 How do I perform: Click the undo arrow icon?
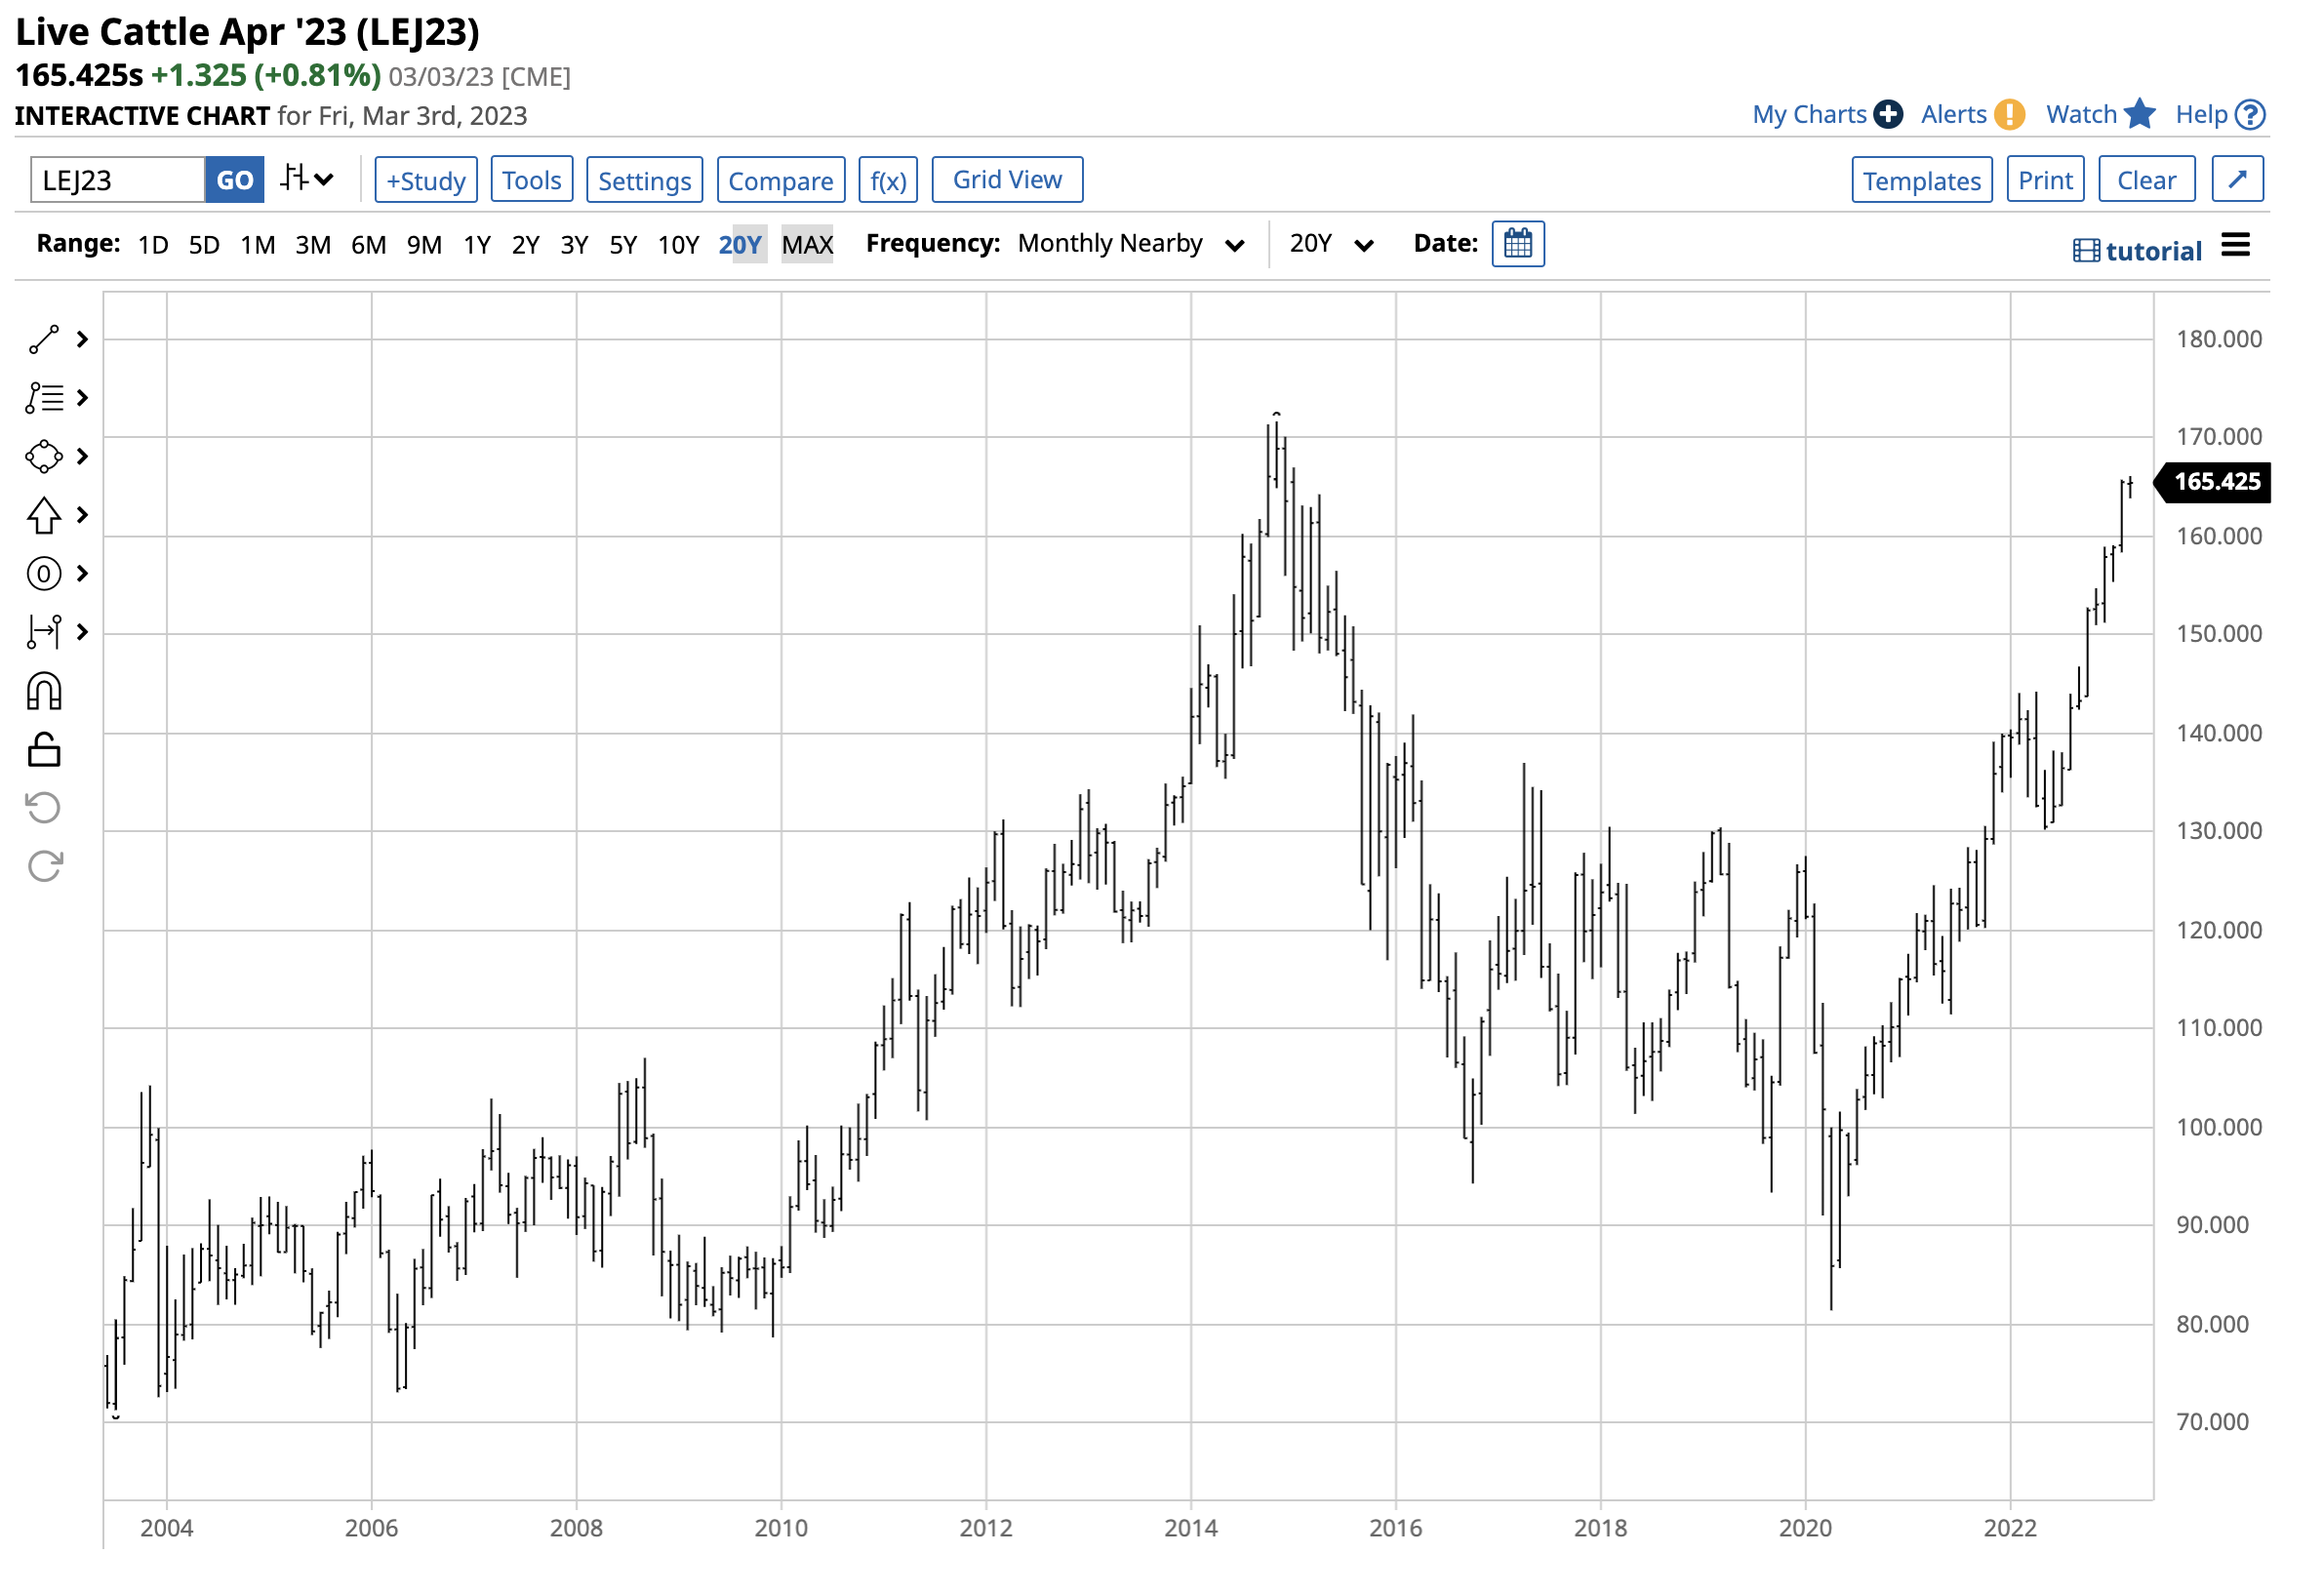tap(44, 808)
